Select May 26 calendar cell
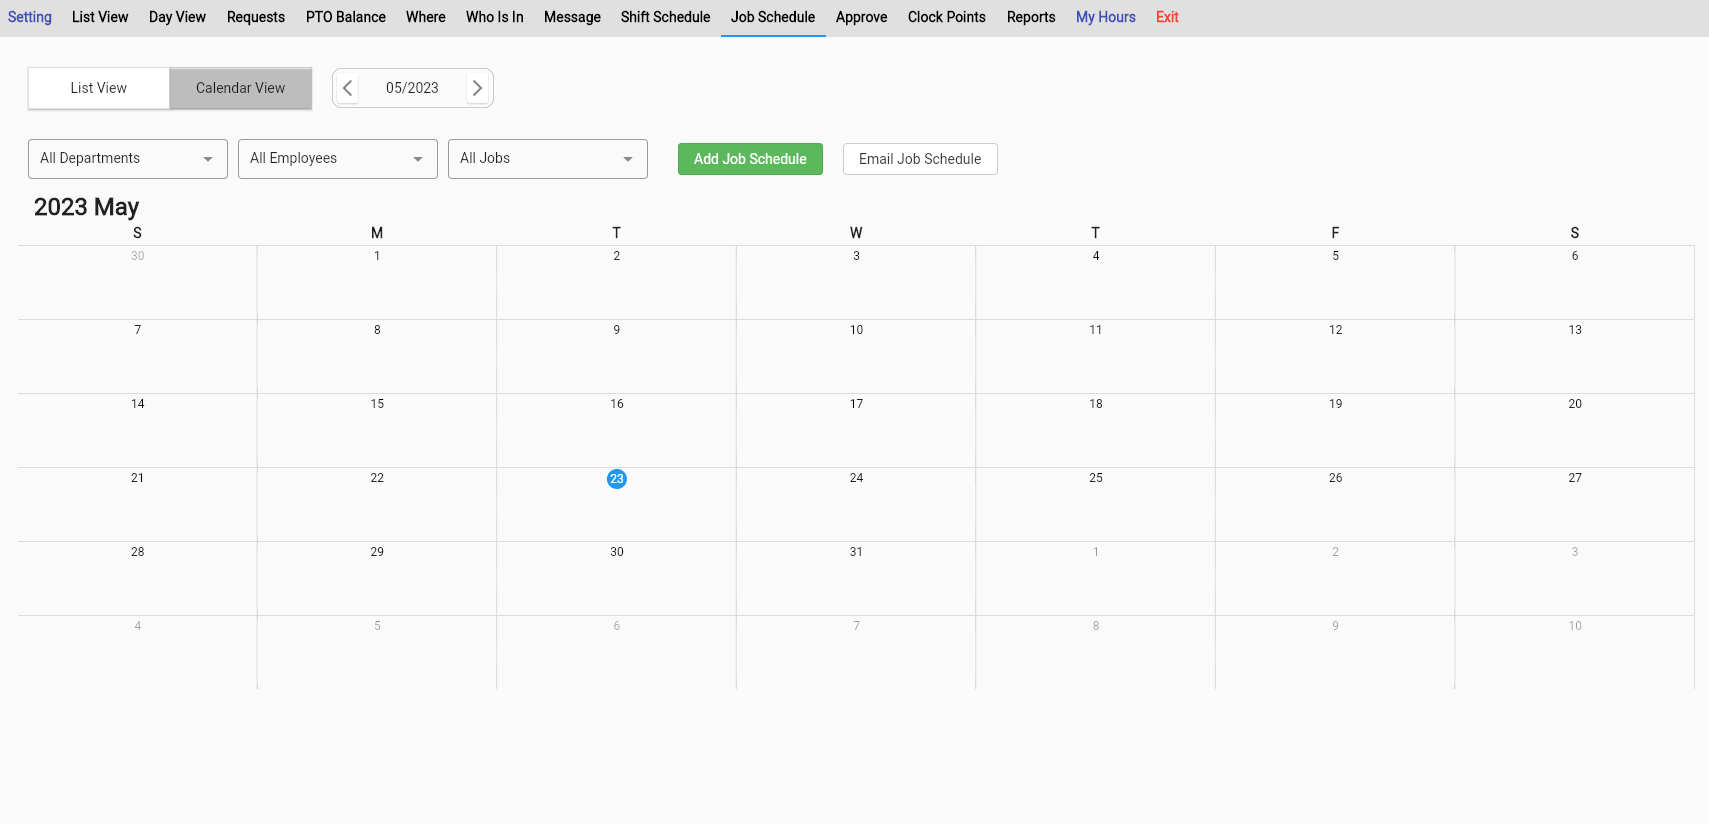The width and height of the screenshot is (1709, 824). 1335,505
